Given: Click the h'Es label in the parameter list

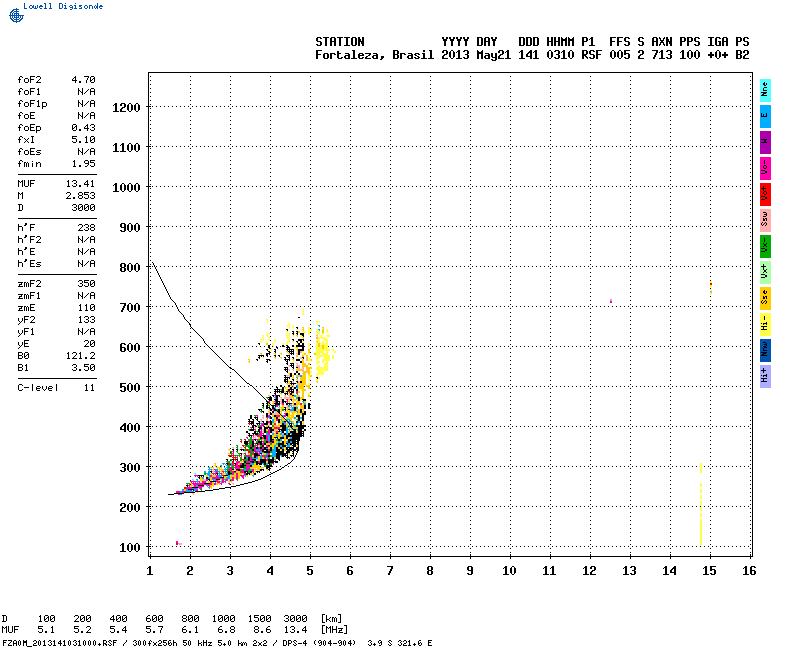Looking at the screenshot, I should pyautogui.click(x=29, y=264).
